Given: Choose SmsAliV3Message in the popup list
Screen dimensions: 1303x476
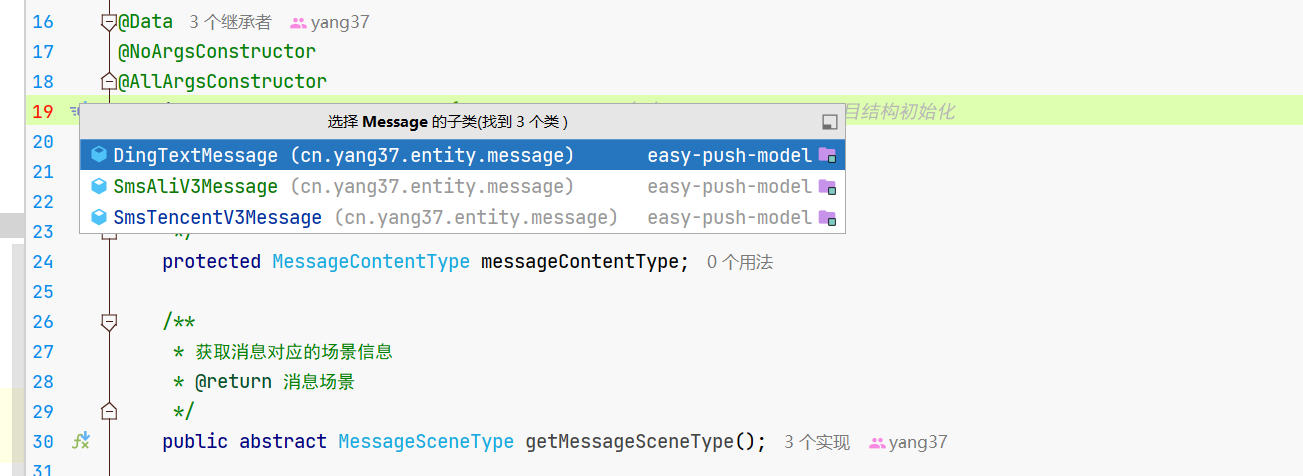Looking at the screenshot, I should click(x=462, y=186).
